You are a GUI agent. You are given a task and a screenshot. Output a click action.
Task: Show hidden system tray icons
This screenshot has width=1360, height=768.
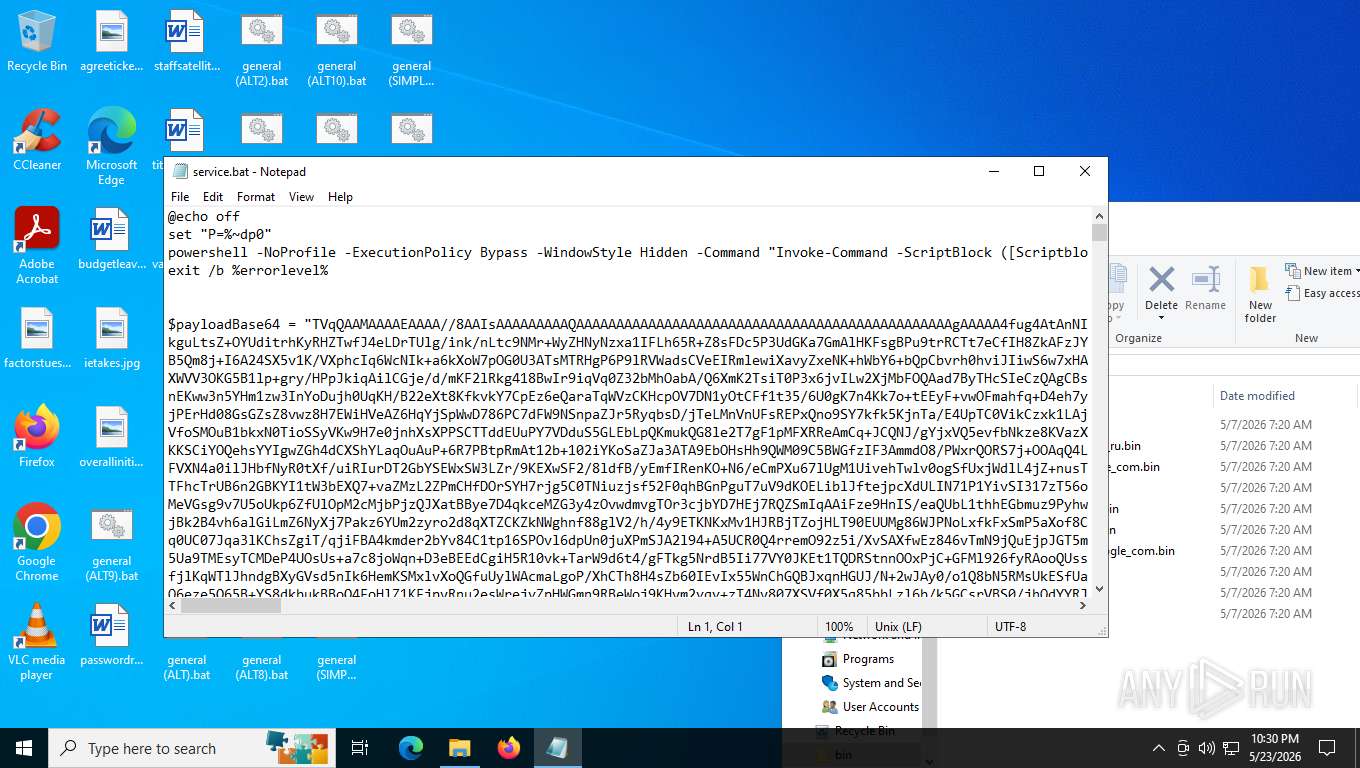pyautogui.click(x=1158, y=748)
